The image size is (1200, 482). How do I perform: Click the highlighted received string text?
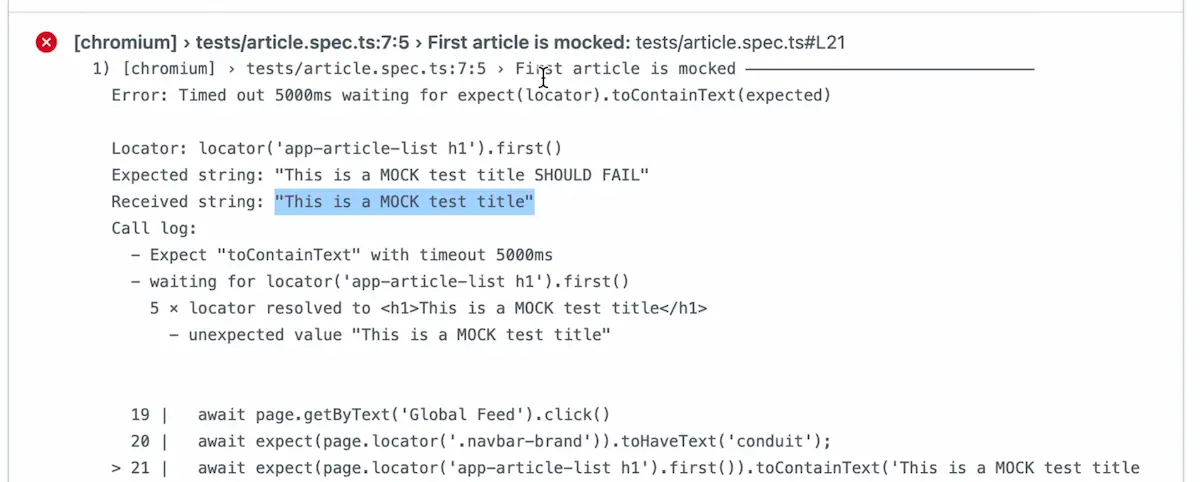click(x=404, y=202)
